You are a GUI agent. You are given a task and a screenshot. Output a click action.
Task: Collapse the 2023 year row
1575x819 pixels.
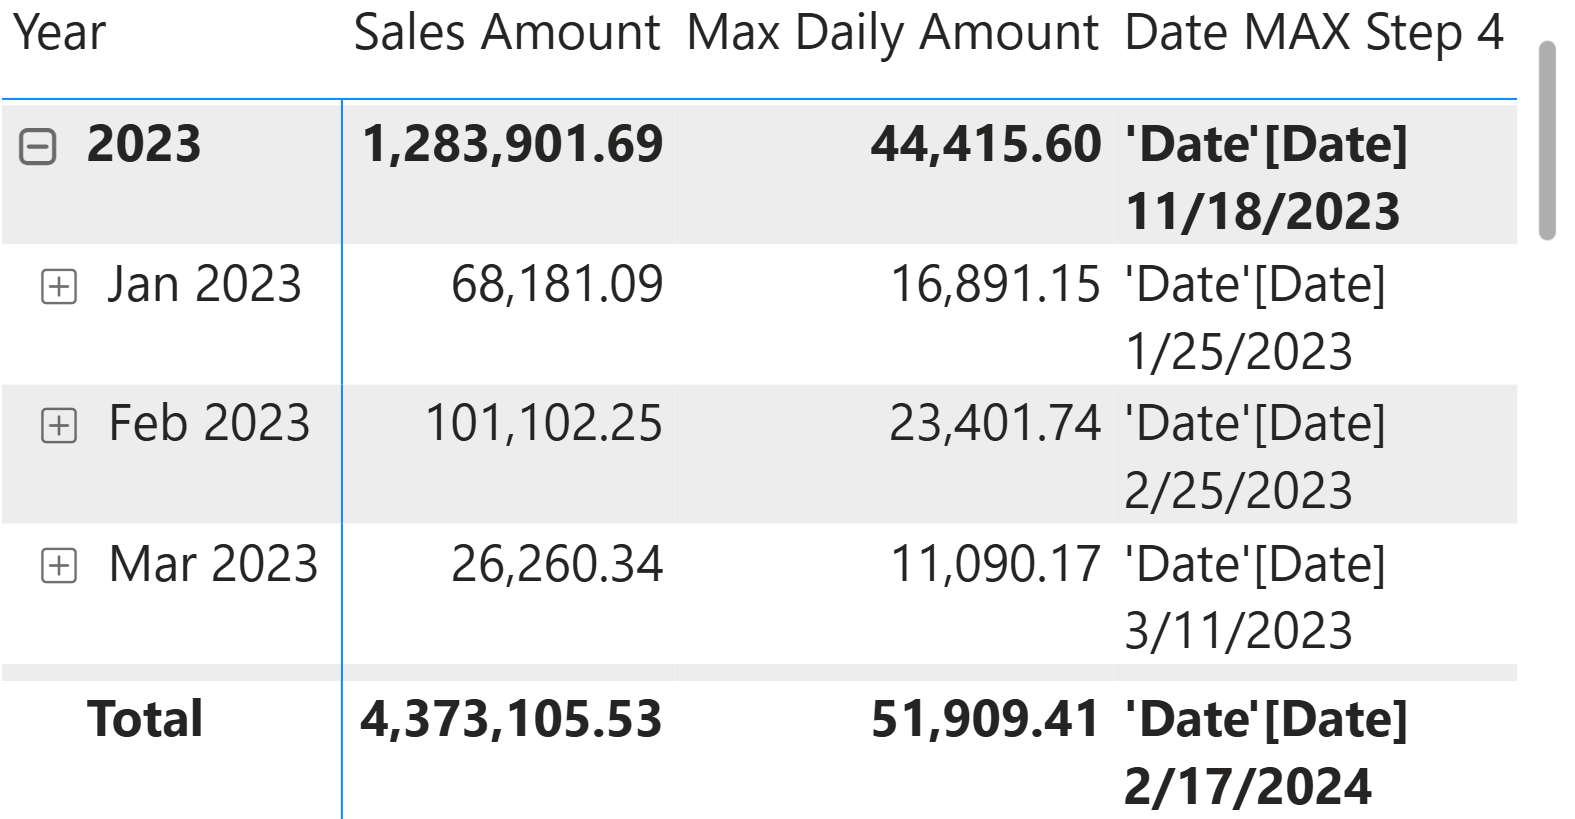click(38, 147)
